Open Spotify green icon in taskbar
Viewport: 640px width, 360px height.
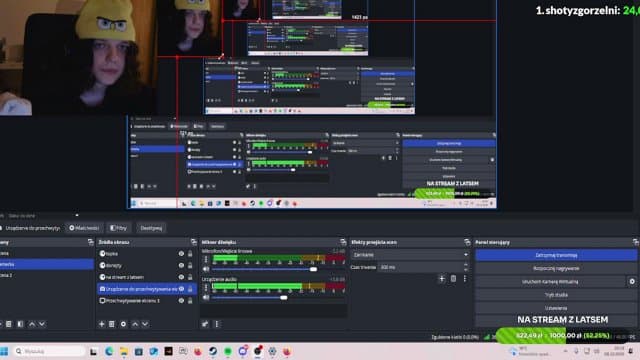click(228, 351)
